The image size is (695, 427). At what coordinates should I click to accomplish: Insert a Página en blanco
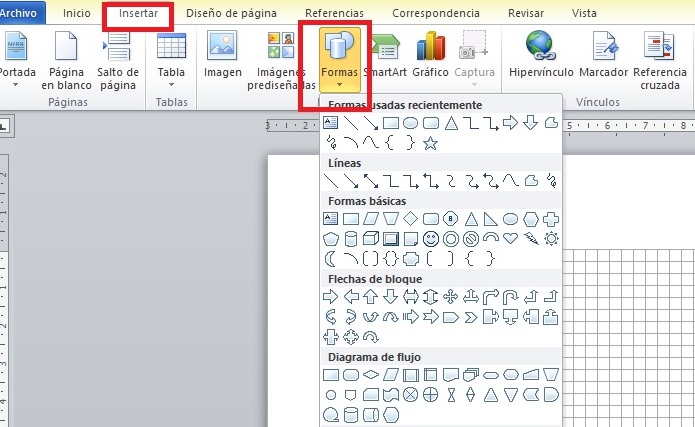coord(66,60)
